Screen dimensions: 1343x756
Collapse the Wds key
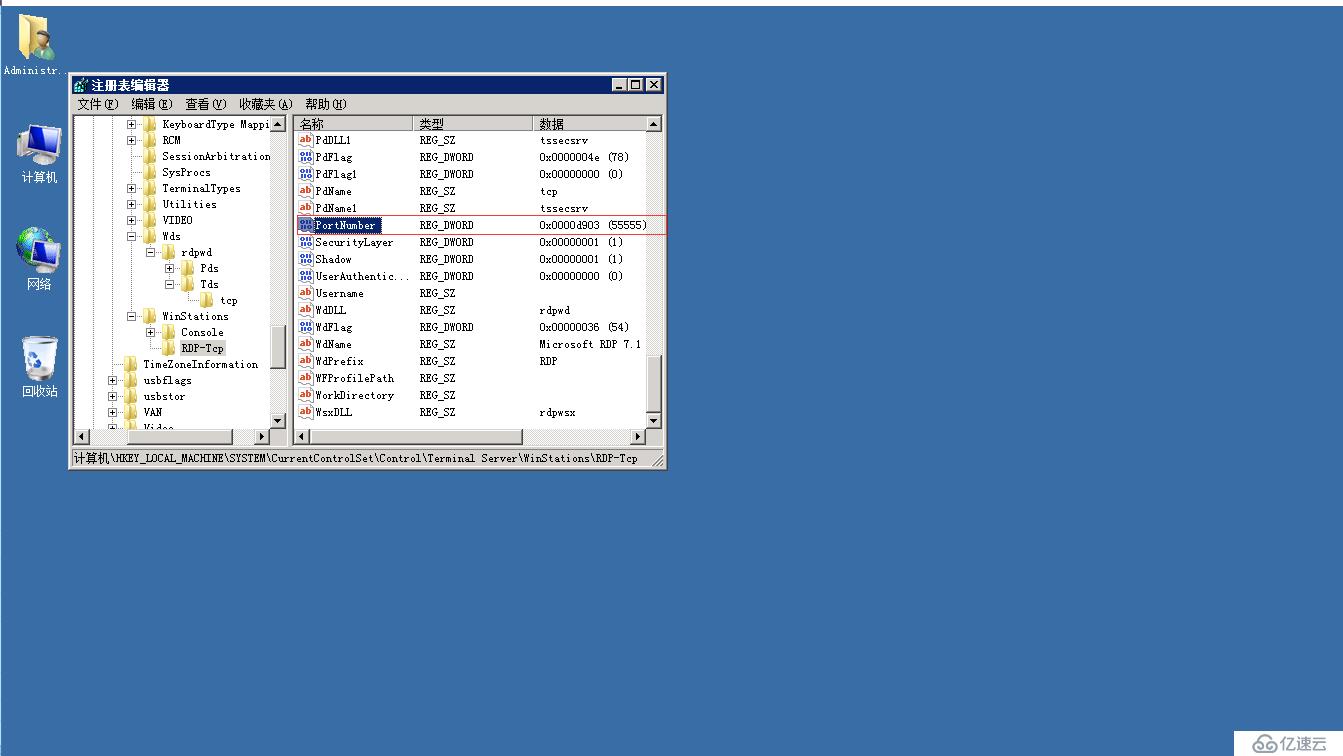131,236
